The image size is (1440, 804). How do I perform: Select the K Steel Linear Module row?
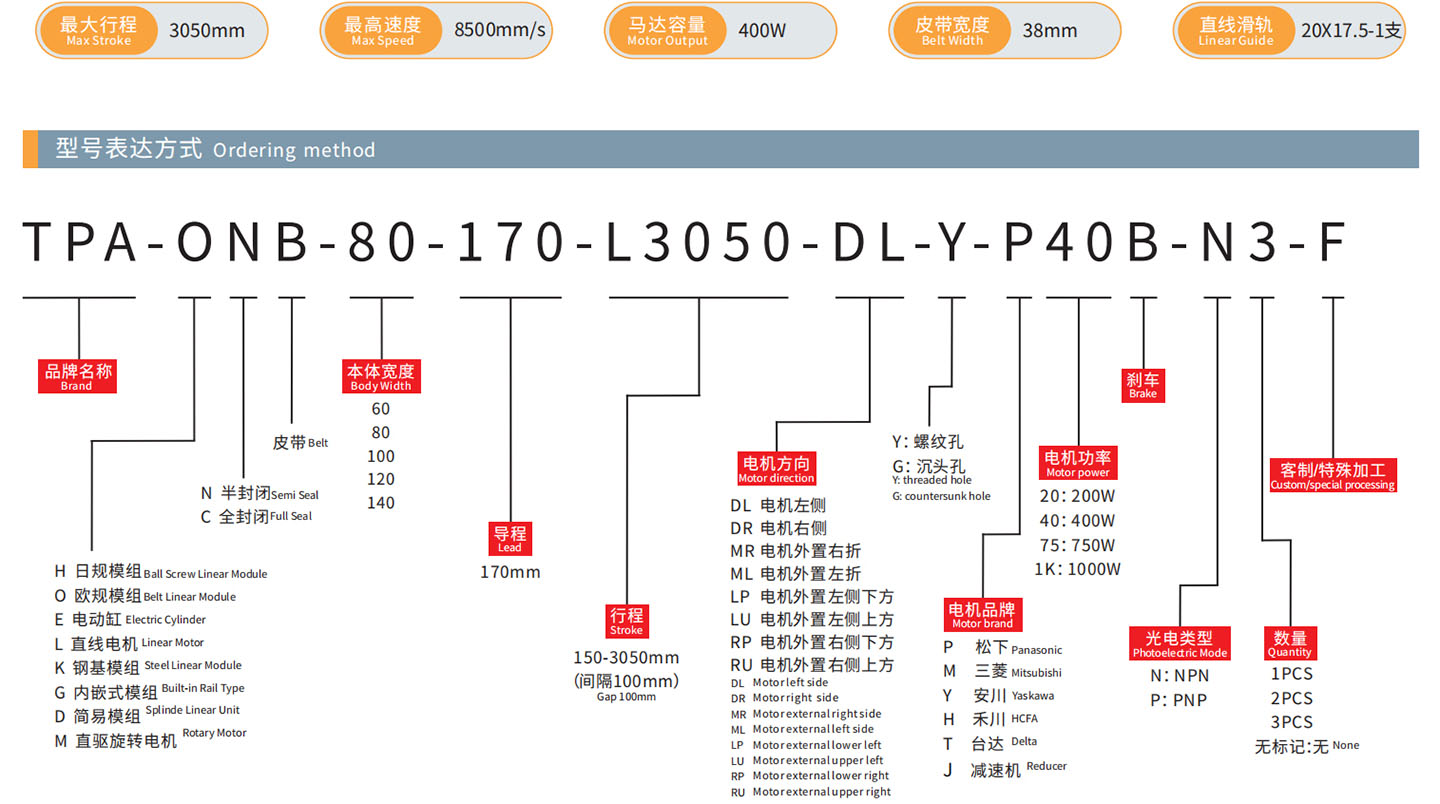(148, 667)
